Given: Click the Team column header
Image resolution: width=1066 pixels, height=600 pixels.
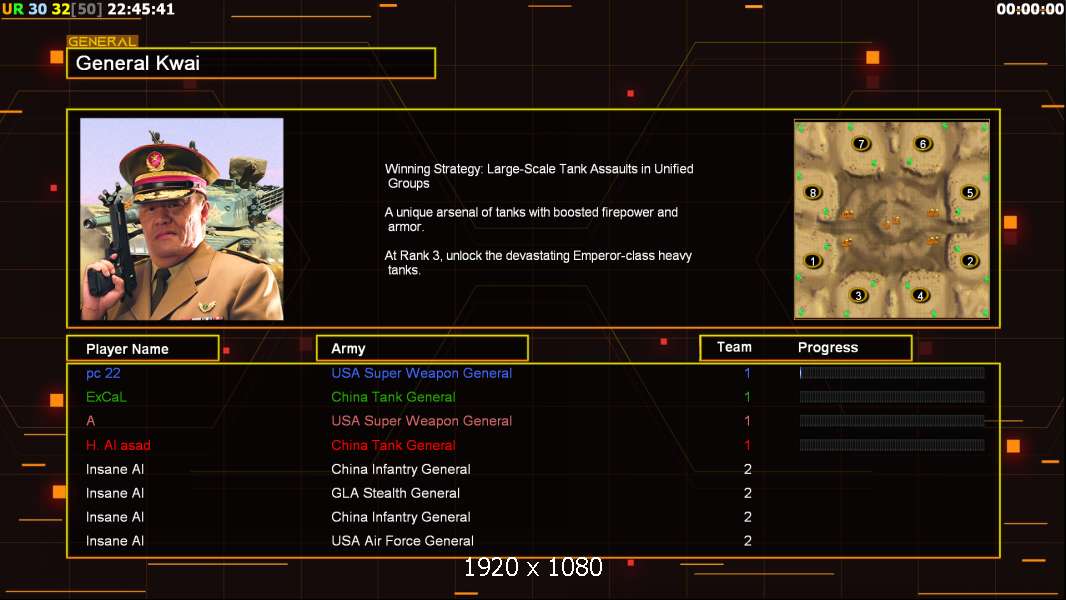Looking at the screenshot, I should pyautogui.click(x=734, y=347).
